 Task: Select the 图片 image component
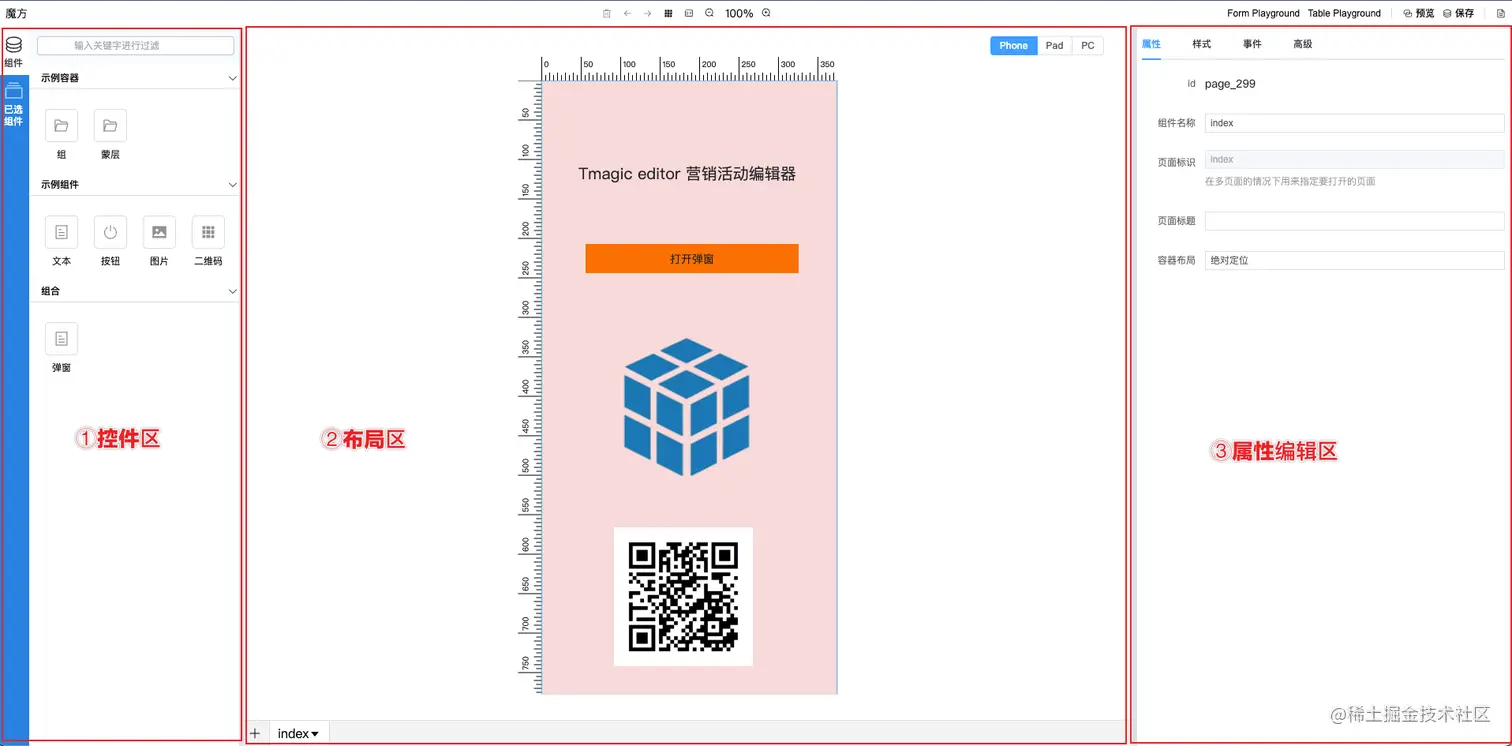click(x=159, y=241)
